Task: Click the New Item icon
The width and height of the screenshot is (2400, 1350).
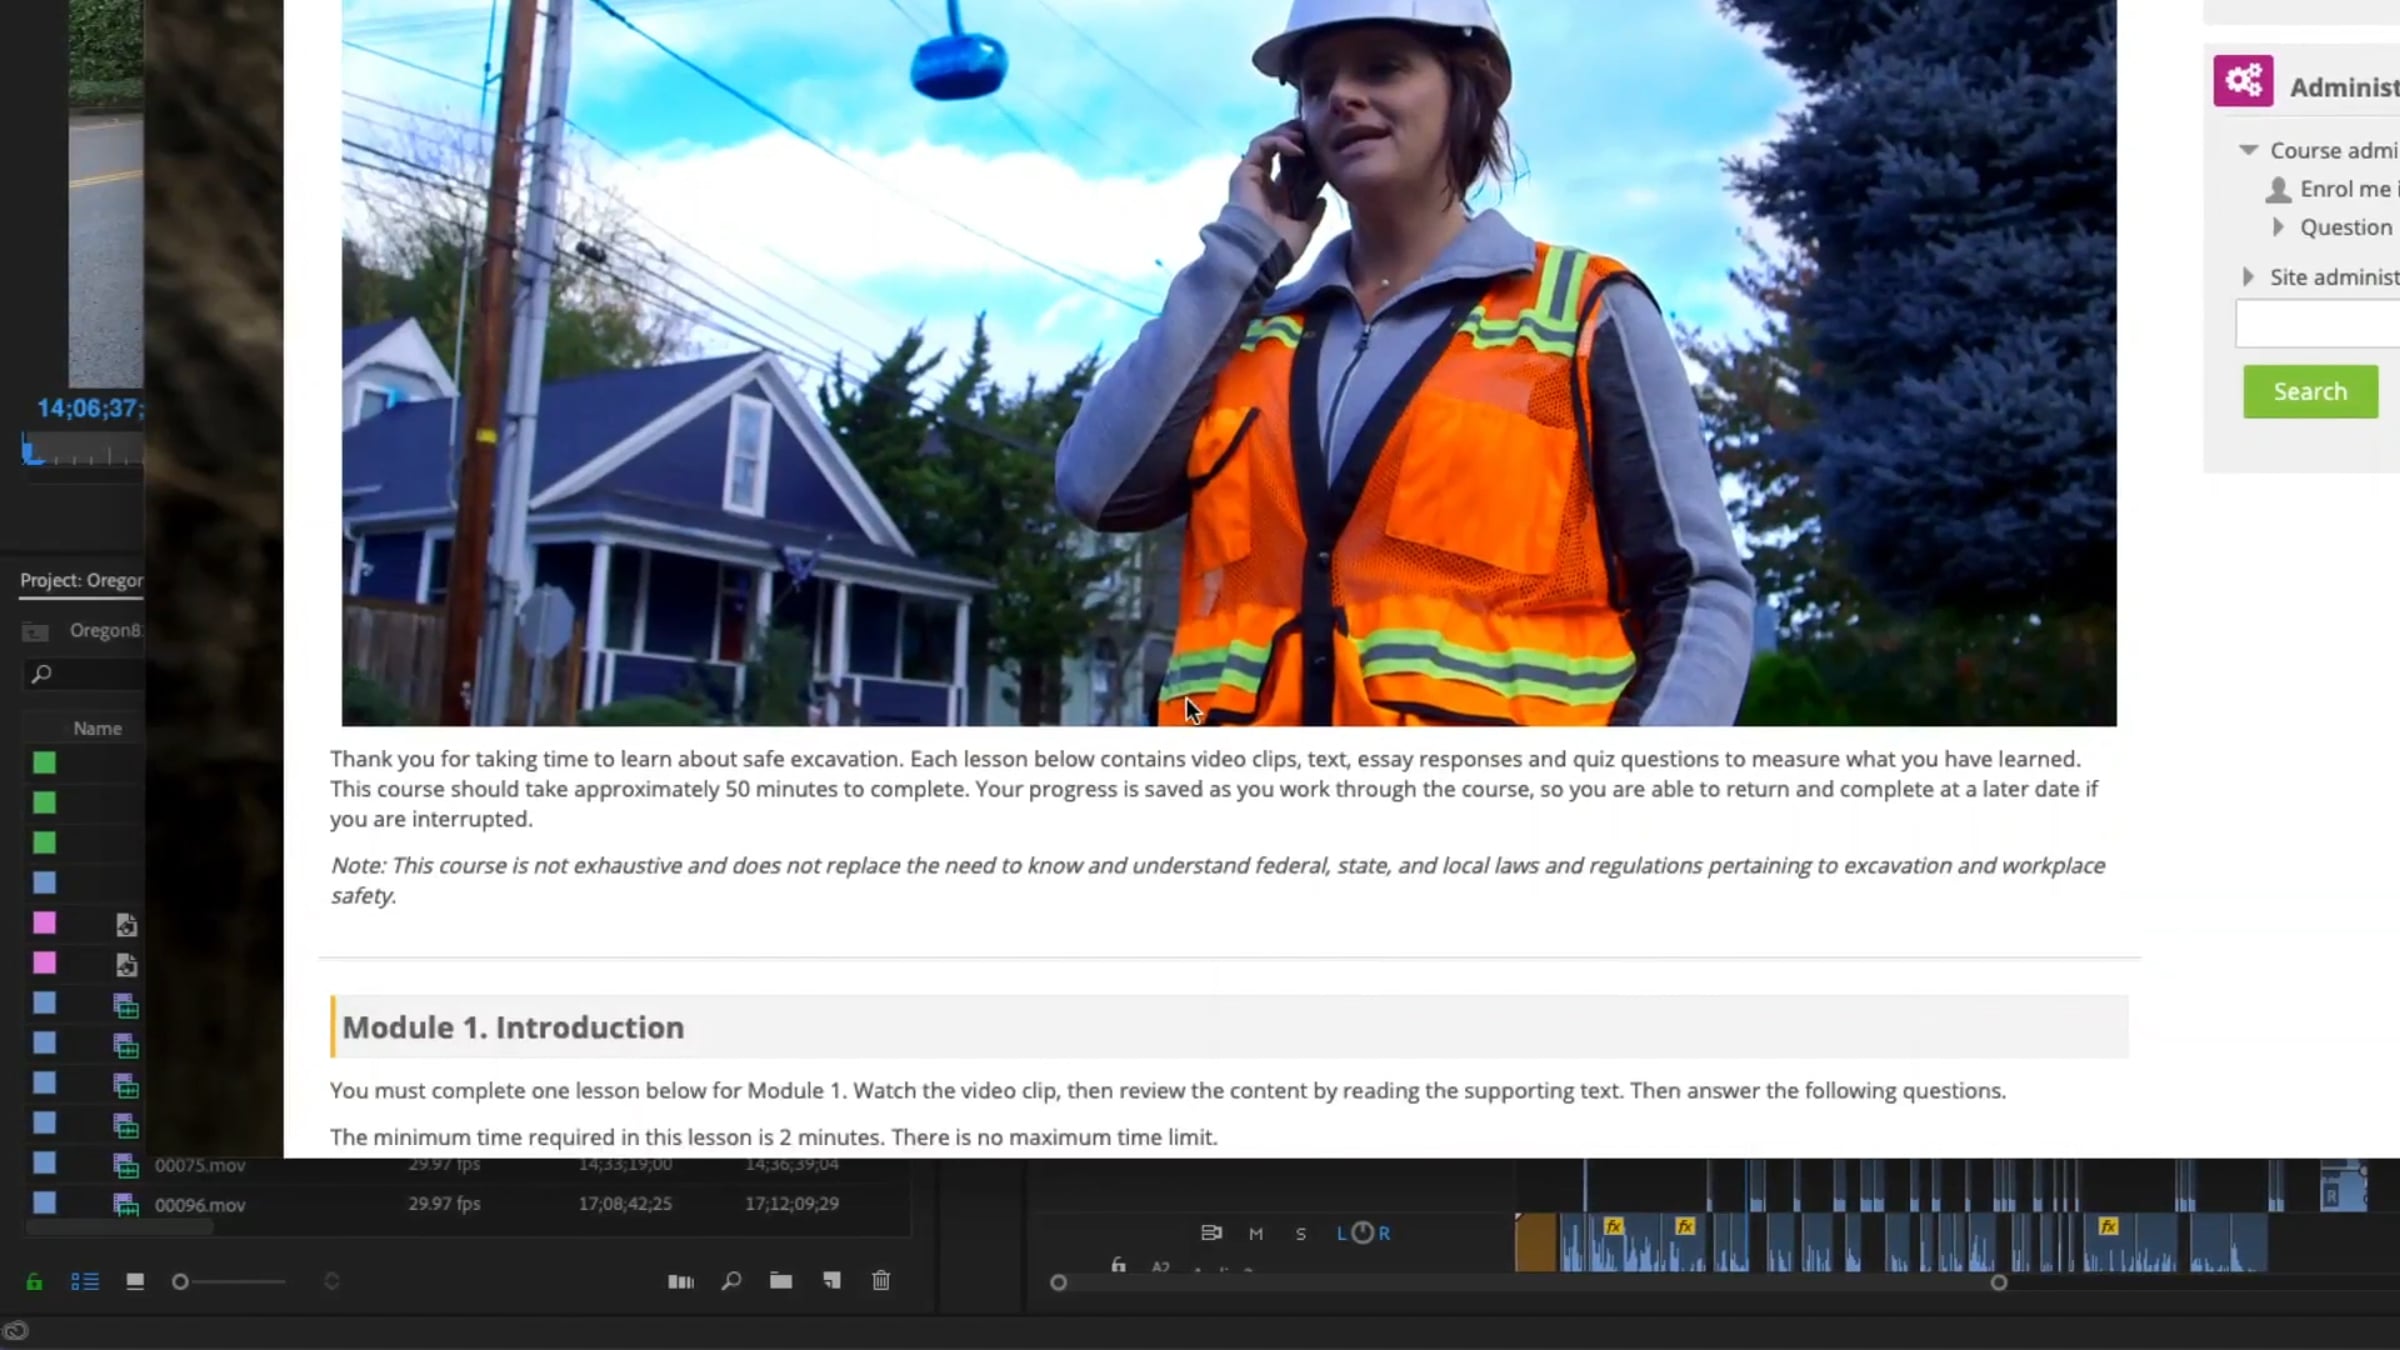Action: [x=831, y=1281]
